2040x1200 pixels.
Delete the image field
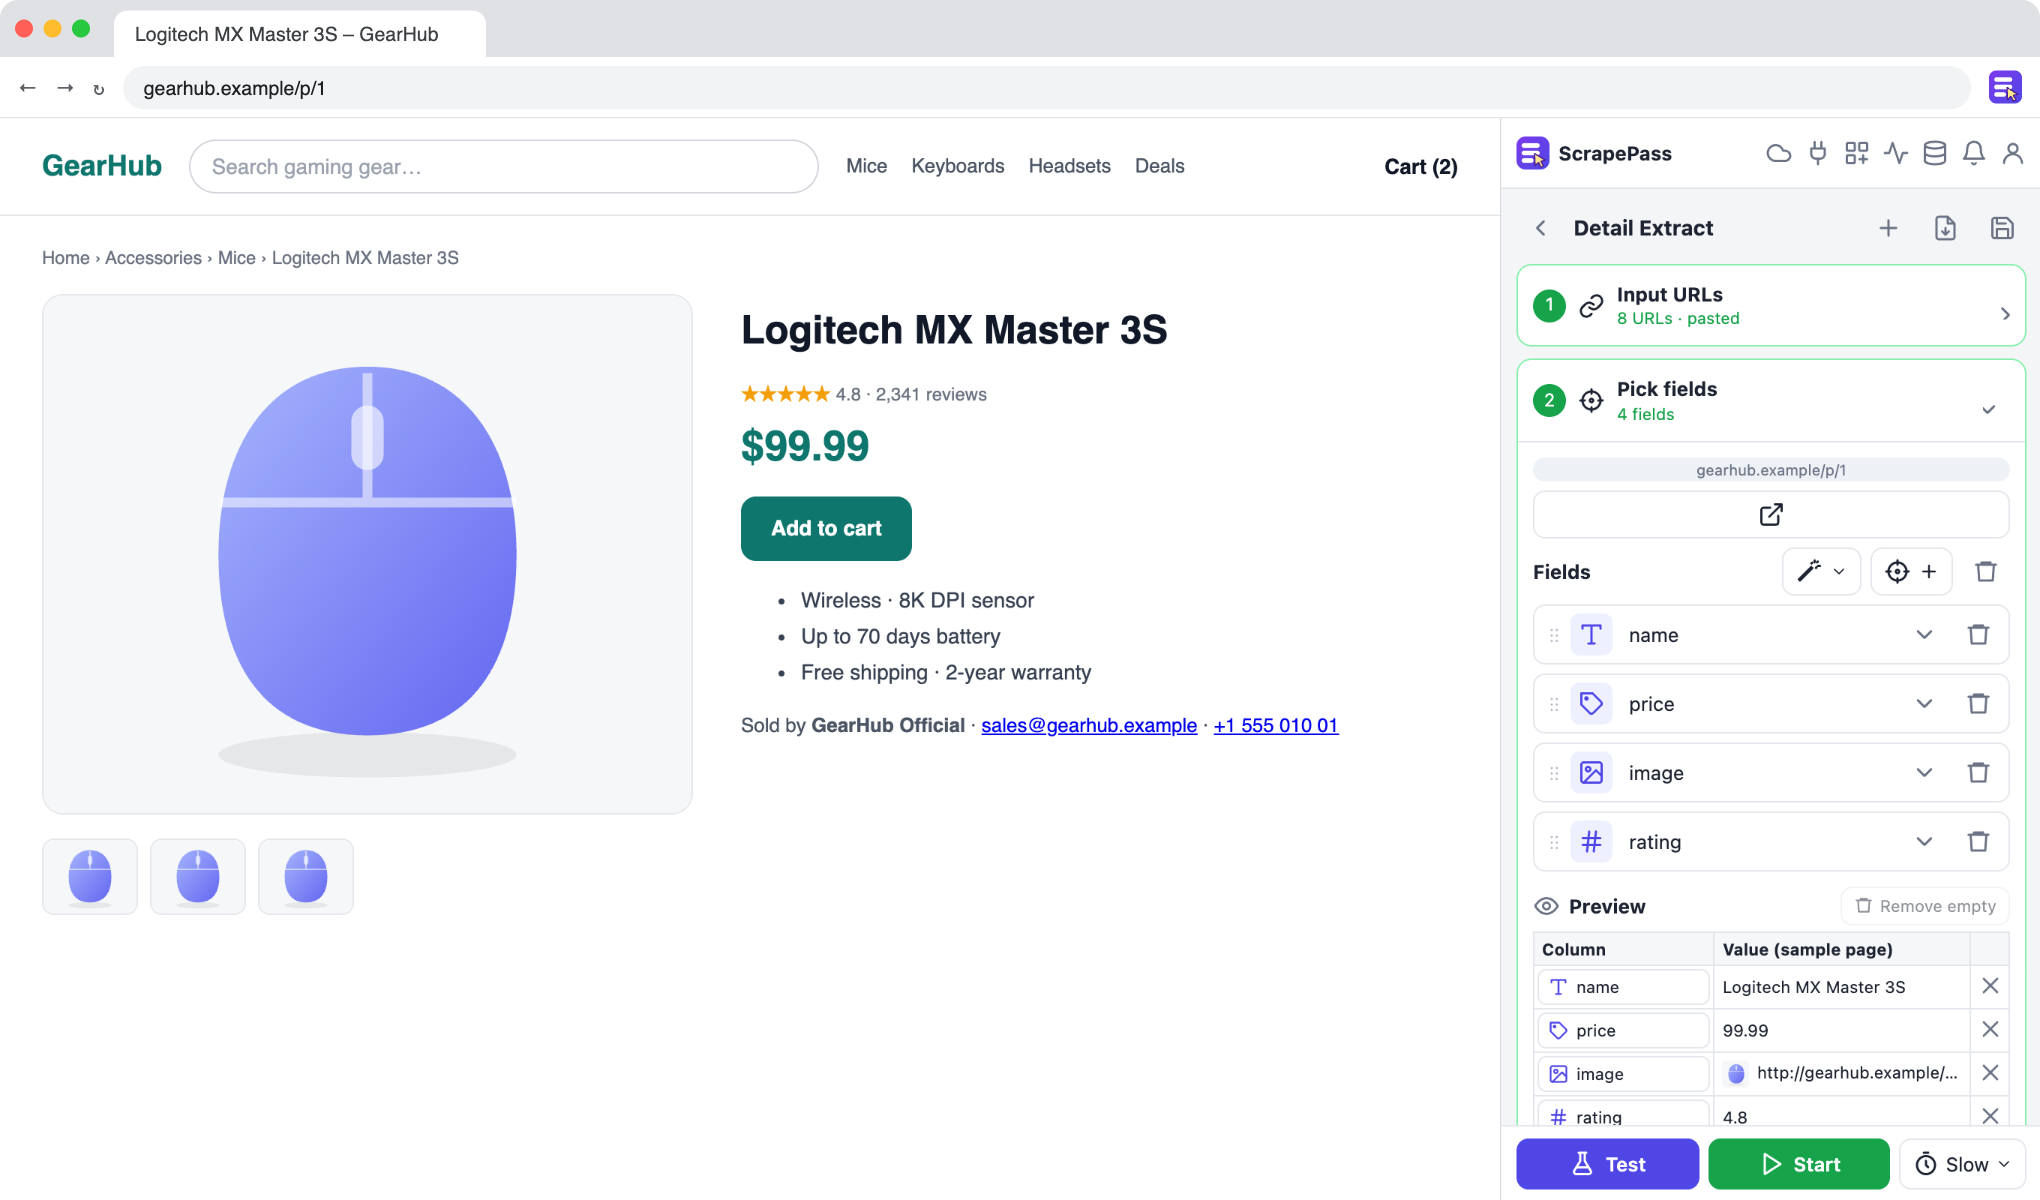(x=1978, y=772)
